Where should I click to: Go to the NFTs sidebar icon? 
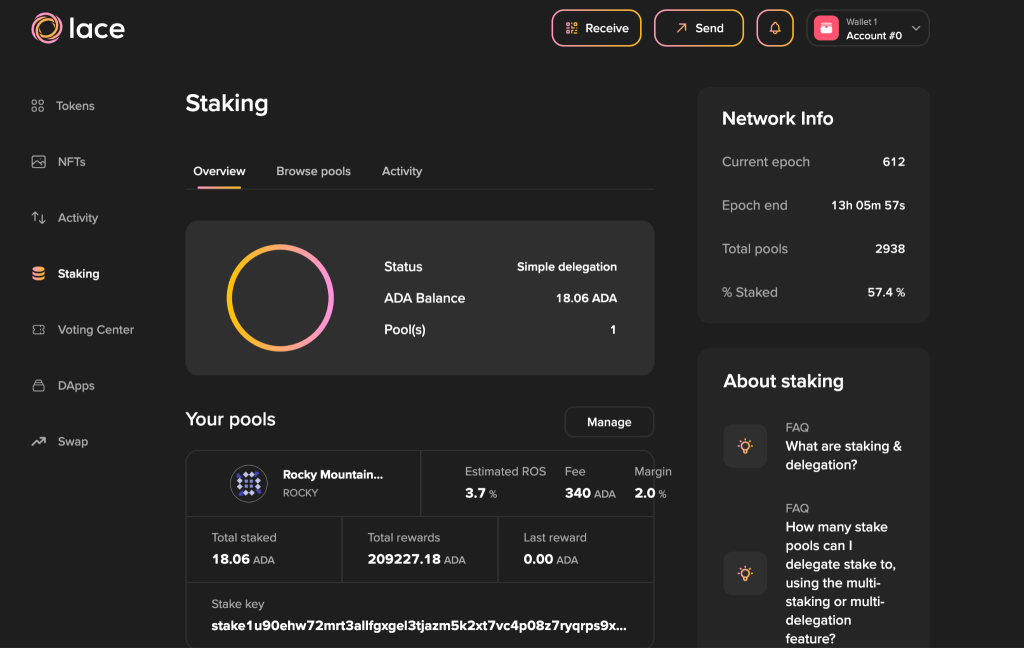click(38, 162)
